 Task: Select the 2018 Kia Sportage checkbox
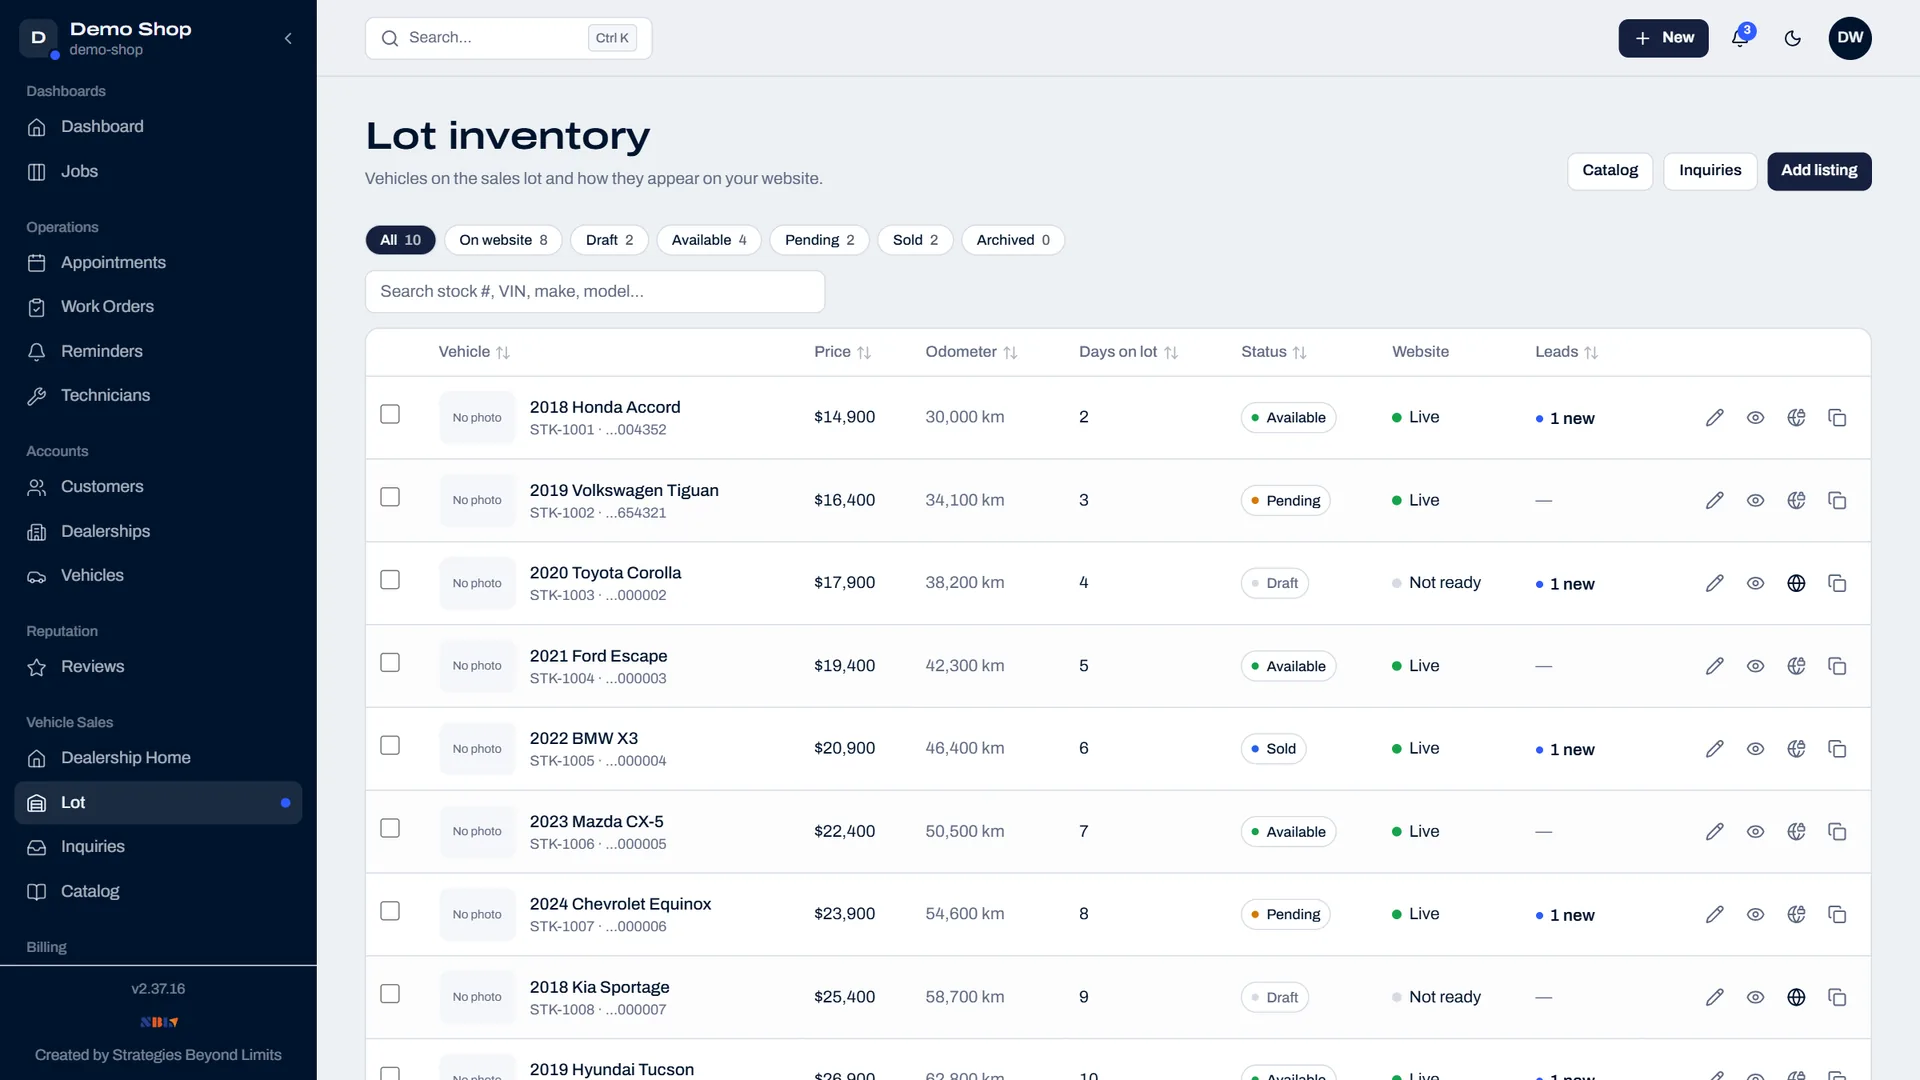tap(390, 994)
